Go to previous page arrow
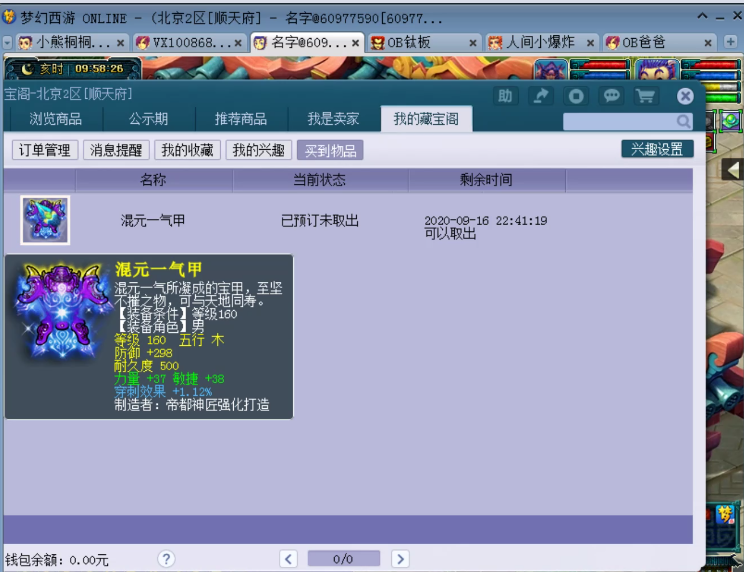The image size is (744, 572). point(288,559)
